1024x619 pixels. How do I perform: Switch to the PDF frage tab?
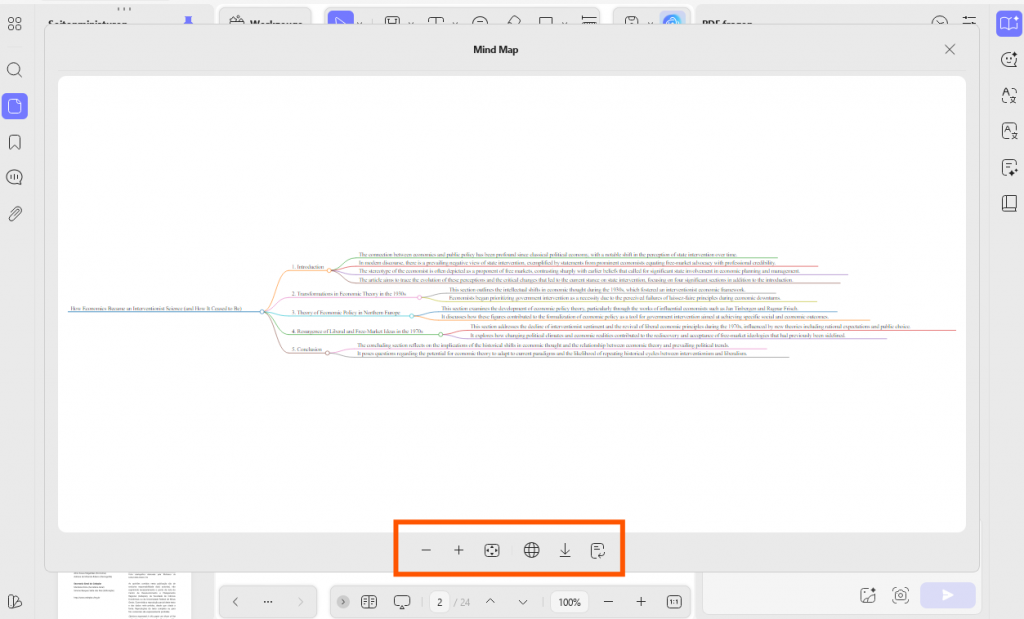727,23
